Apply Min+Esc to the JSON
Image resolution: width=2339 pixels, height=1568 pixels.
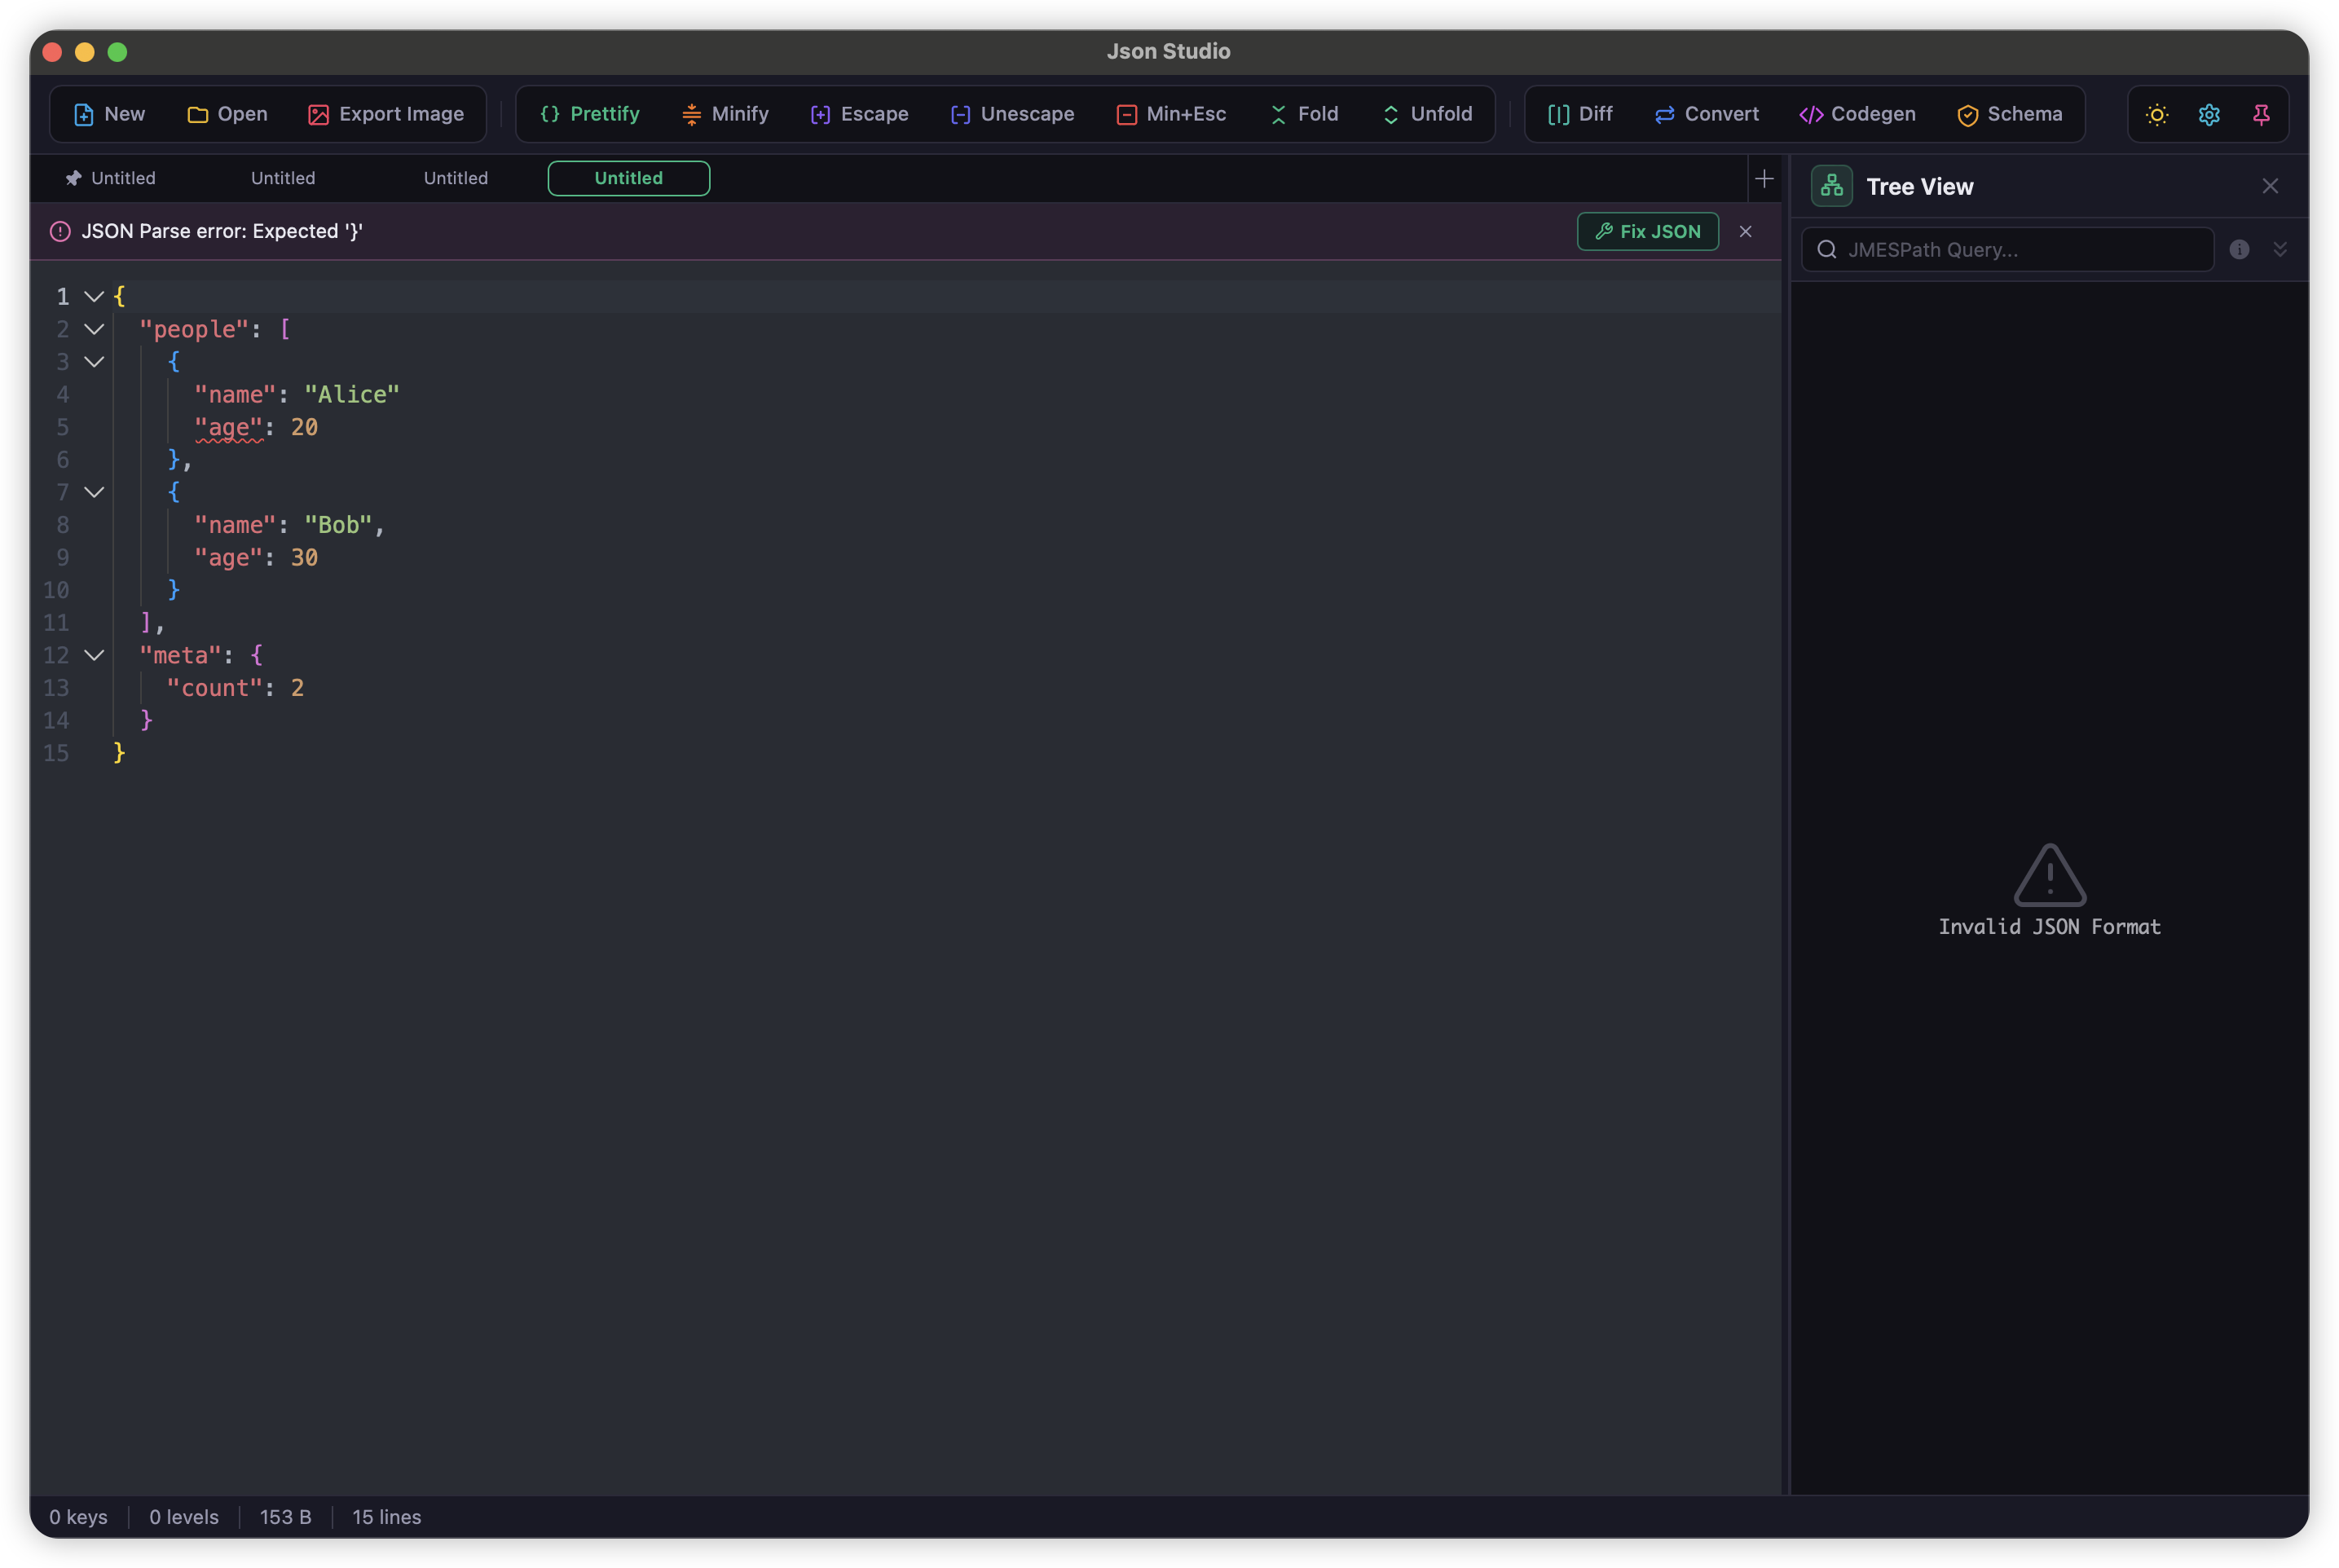coord(1171,114)
